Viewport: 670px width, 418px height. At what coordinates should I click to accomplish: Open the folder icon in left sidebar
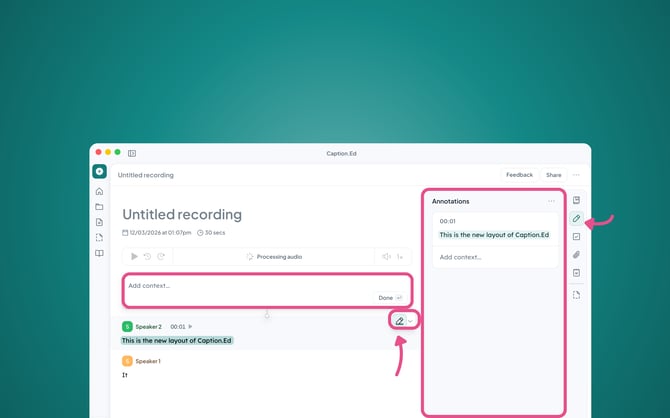click(99, 207)
